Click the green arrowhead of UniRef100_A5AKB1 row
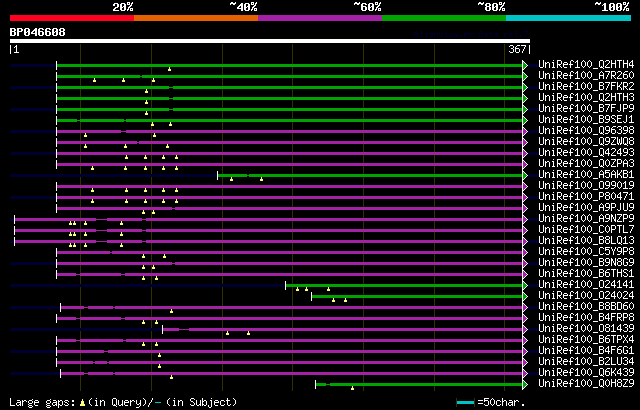Screen dimensions: 640x410 click(x=525, y=175)
